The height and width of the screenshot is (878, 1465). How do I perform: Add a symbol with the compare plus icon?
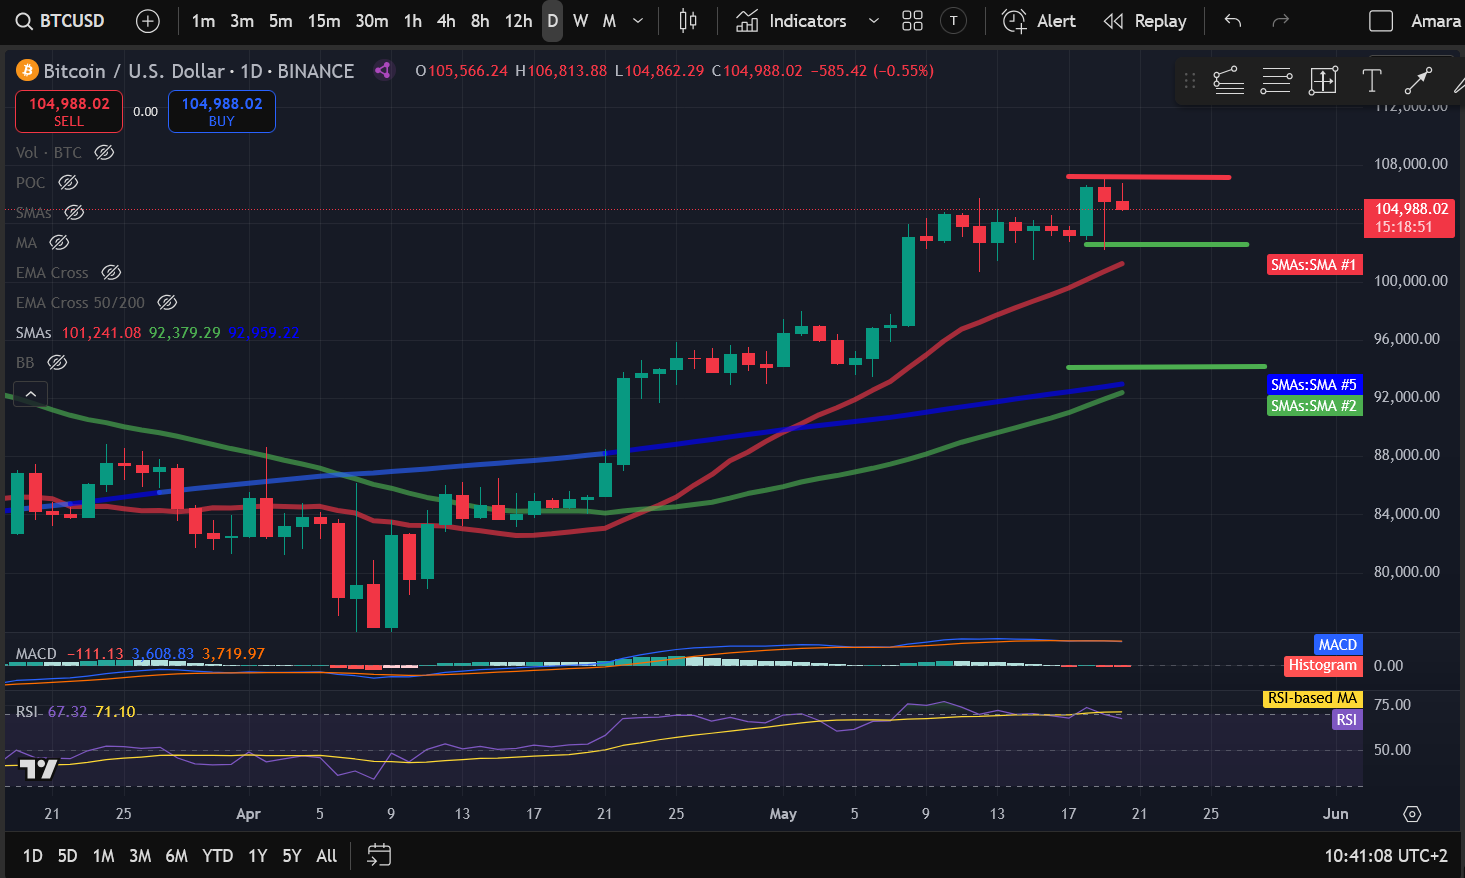tap(147, 21)
